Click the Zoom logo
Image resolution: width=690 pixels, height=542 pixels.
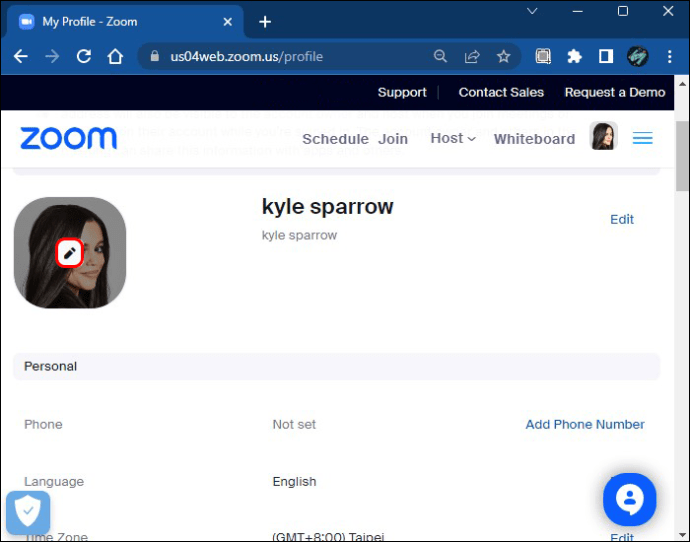point(69,138)
